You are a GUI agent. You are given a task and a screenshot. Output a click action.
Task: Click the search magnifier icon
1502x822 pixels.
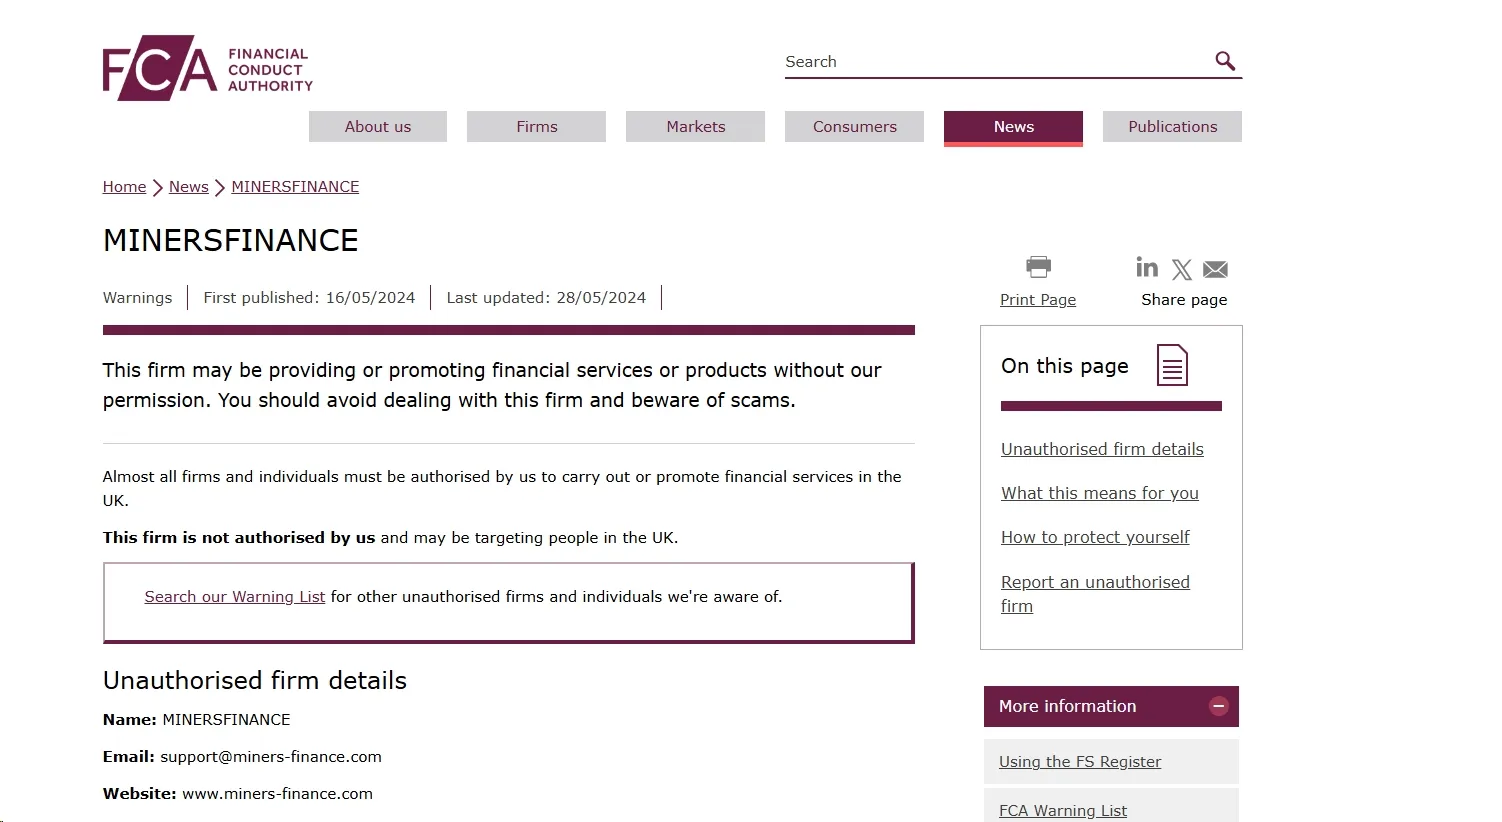click(1225, 61)
